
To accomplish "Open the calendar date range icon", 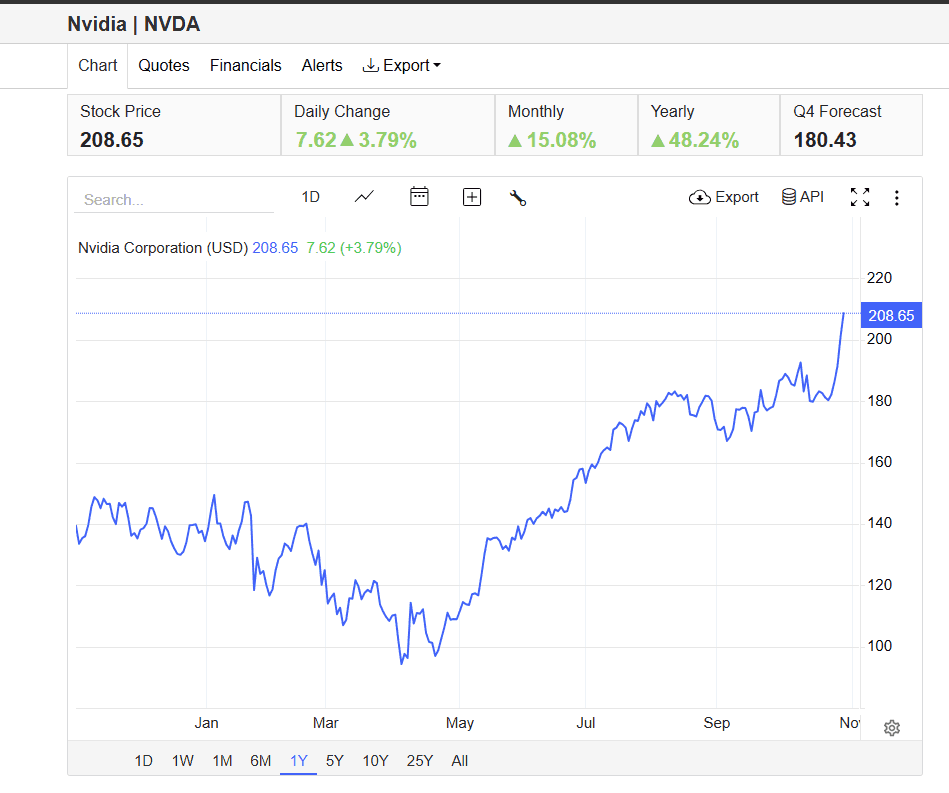I will coord(419,197).
